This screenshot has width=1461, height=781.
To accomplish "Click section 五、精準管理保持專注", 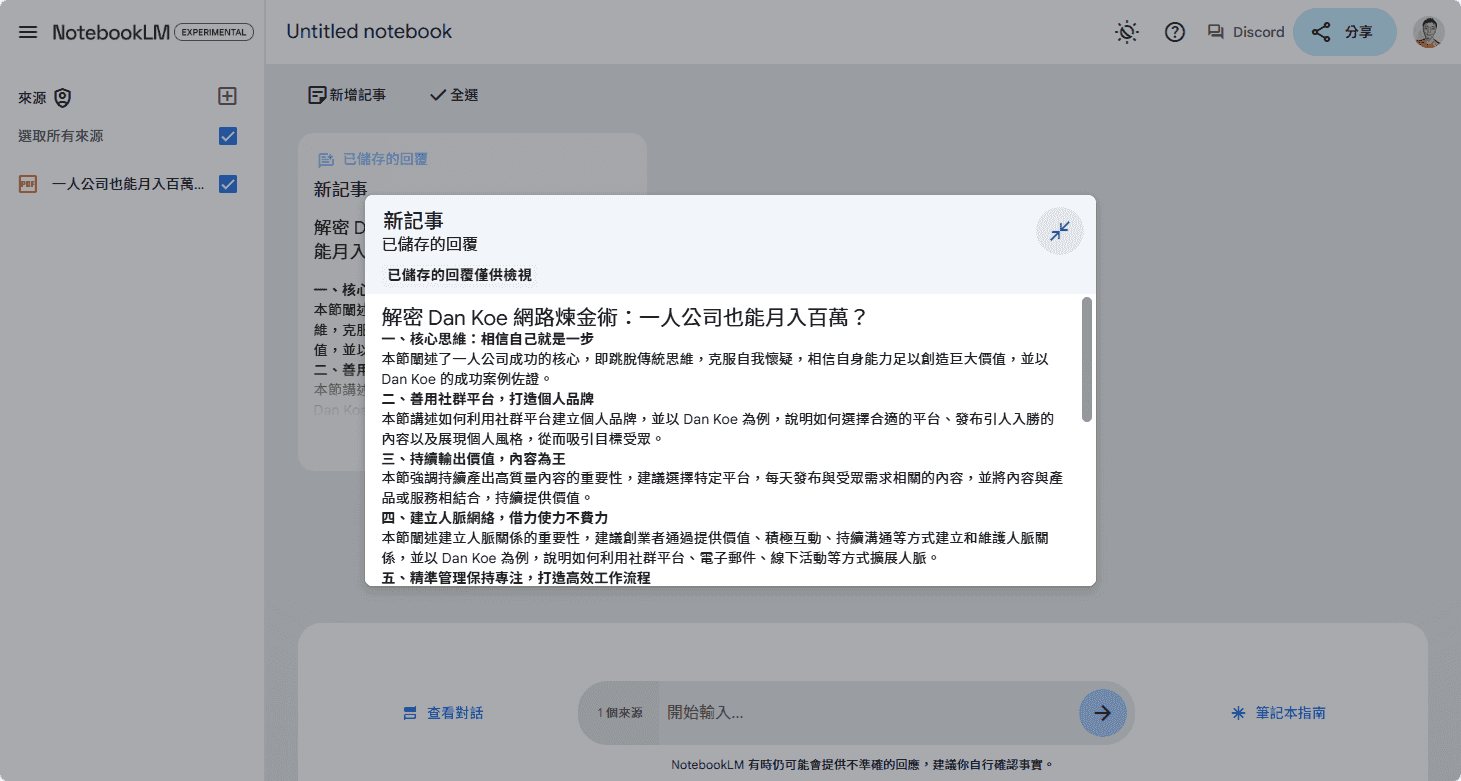I will pos(516,577).
